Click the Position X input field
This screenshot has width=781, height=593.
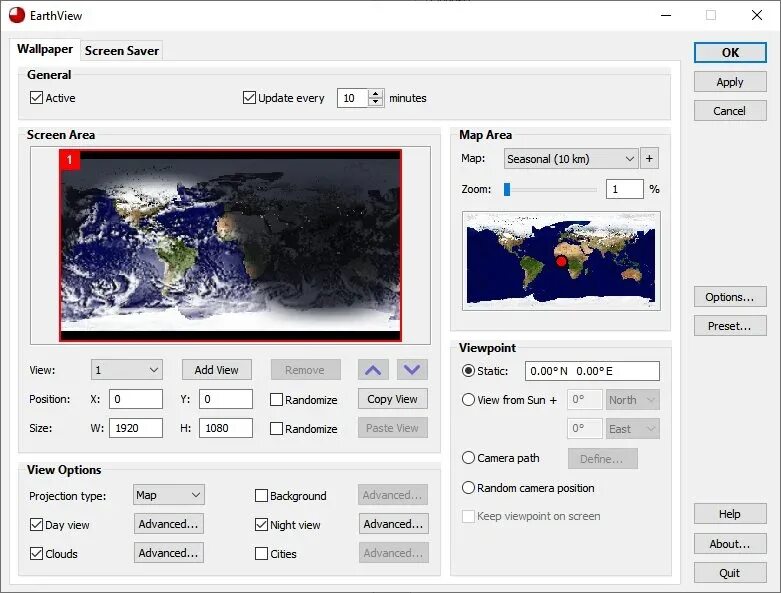click(x=136, y=399)
